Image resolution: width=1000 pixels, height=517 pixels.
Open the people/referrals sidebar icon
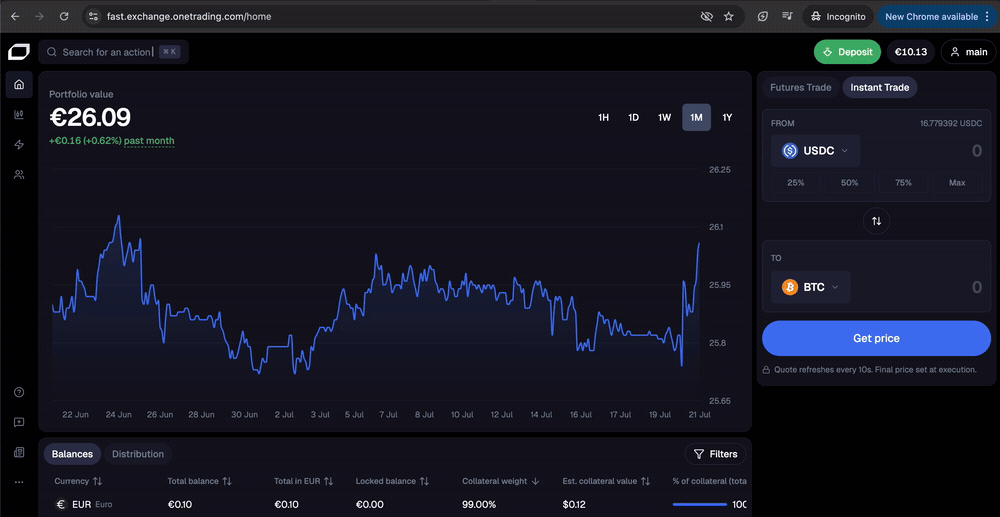(x=19, y=175)
